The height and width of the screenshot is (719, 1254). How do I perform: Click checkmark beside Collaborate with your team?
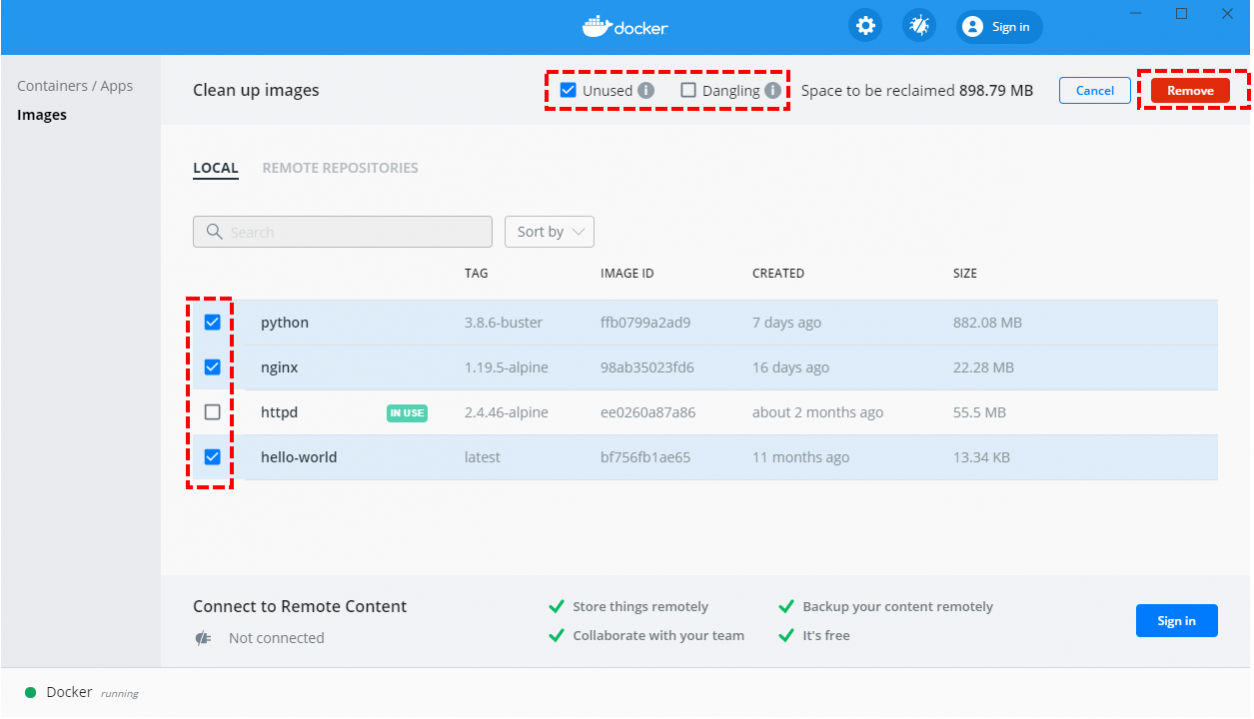[x=556, y=635]
